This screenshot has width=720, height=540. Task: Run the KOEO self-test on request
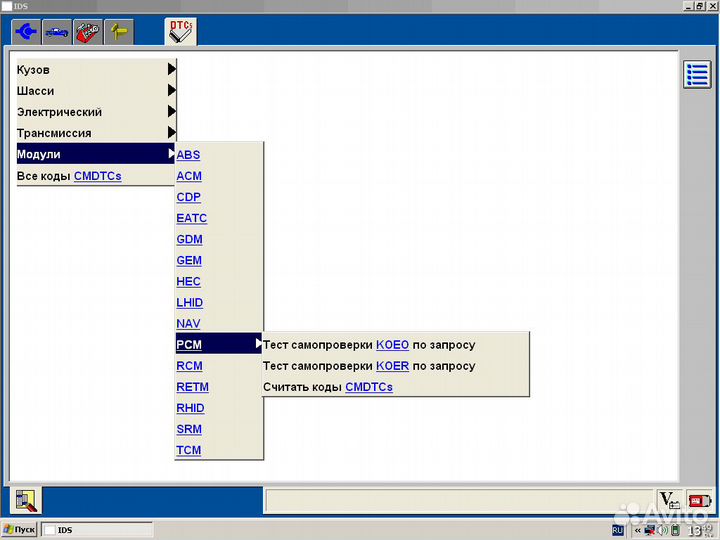[x=369, y=345]
